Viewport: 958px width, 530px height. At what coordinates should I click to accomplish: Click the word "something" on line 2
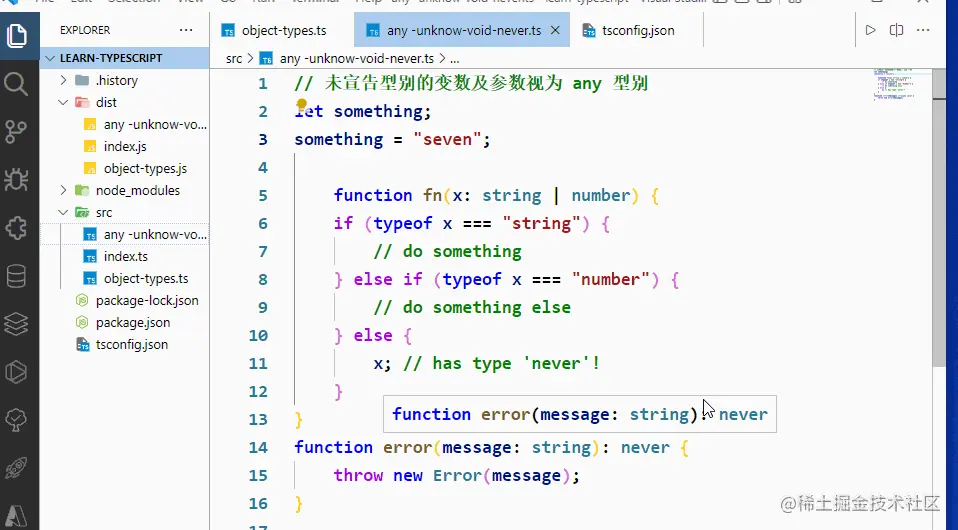pyautogui.click(x=378, y=111)
